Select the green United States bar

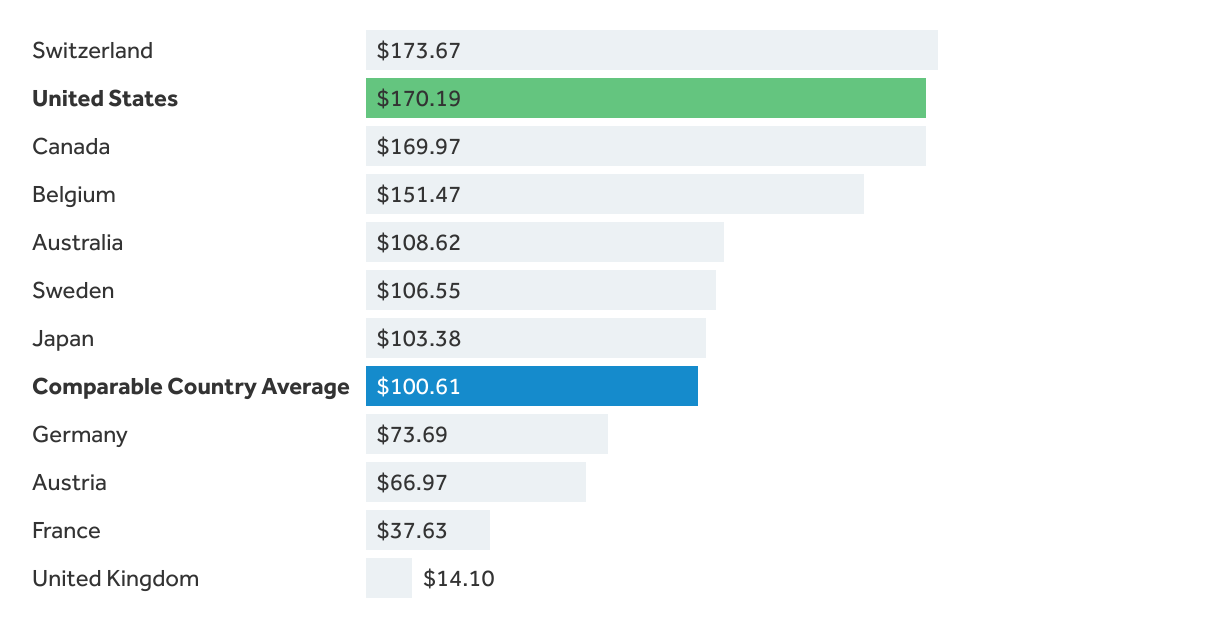pos(645,98)
